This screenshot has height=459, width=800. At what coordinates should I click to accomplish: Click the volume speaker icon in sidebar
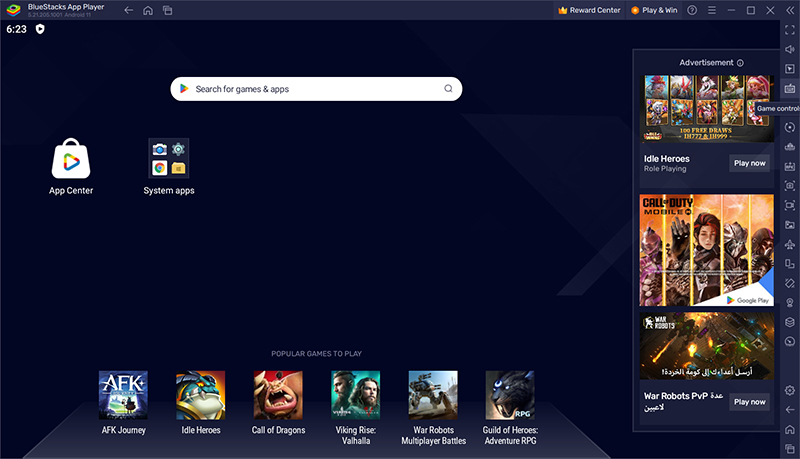coord(789,49)
